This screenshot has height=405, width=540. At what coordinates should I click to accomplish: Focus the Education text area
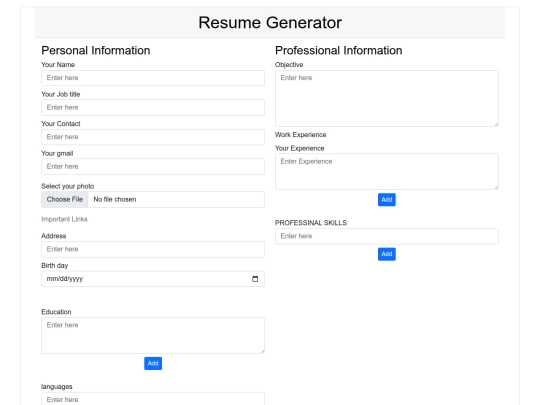[x=153, y=335]
